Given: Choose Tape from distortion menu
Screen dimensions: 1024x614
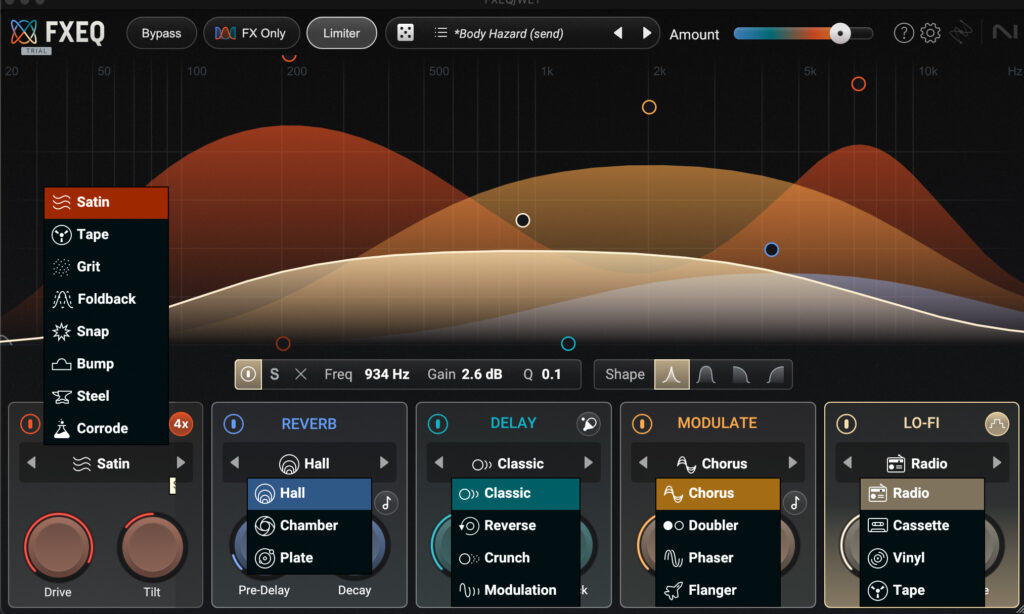Looking at the screenshot, I should pyautogui.click(x=106, y=234).
